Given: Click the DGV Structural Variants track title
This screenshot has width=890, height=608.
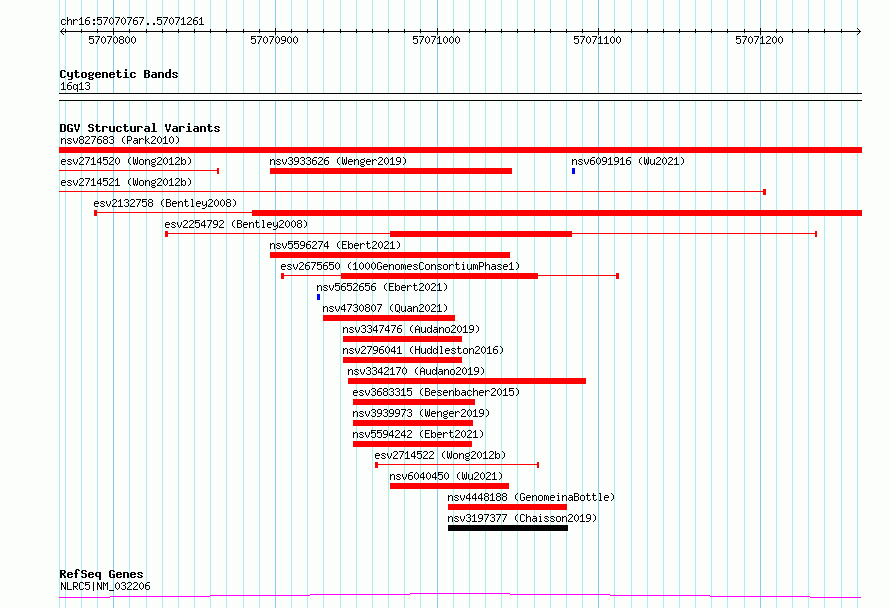Looking at the screenshot, I should (140, 128).
